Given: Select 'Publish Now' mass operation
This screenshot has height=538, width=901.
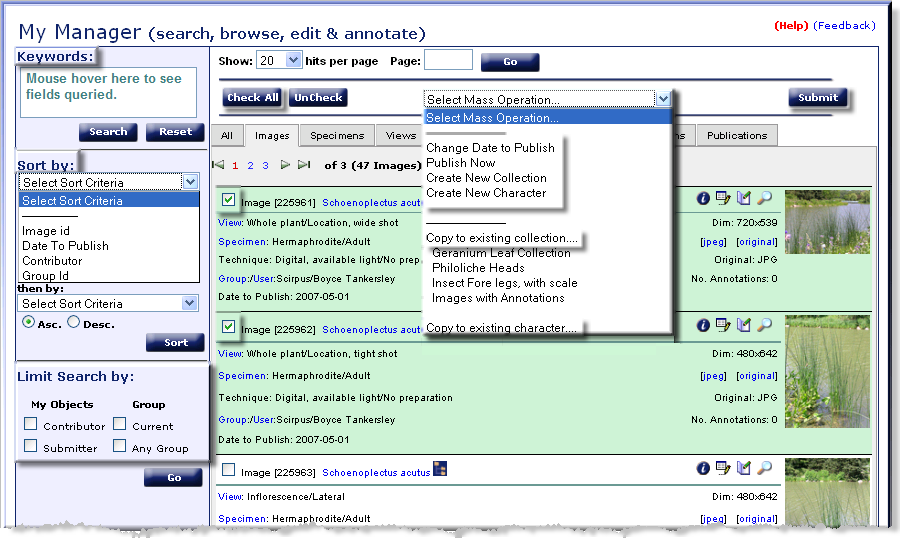Looking at the screenshot, I should pyautogui.click(x=460, y=163).
